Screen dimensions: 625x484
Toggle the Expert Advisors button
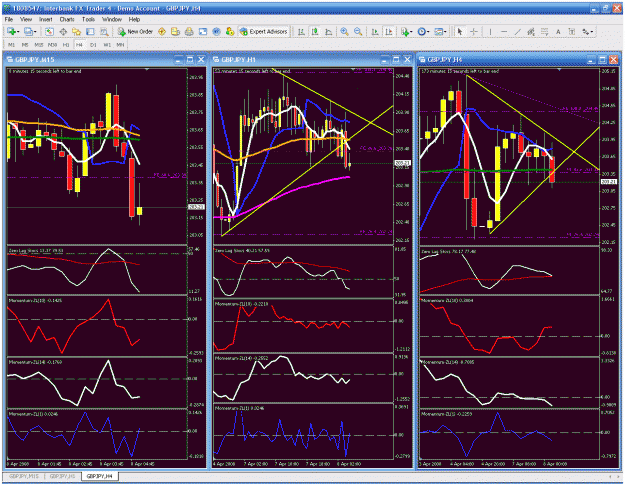(x=263, y=31)
